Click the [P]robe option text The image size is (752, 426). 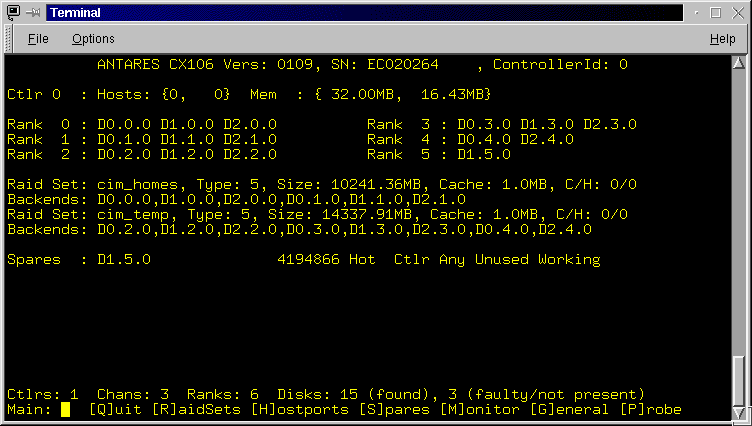pos(650,410)
